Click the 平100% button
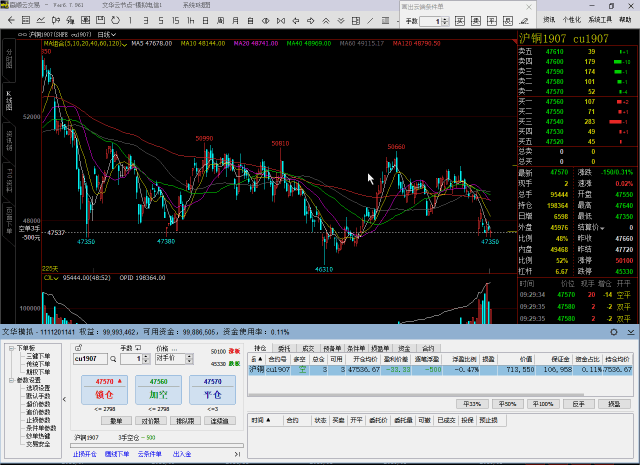 pos(543,404)
